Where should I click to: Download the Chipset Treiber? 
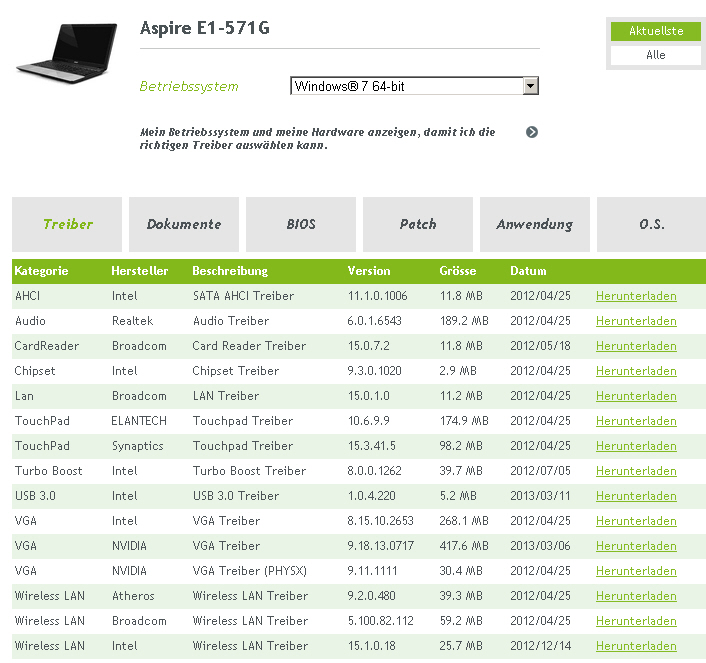(636, 371)
